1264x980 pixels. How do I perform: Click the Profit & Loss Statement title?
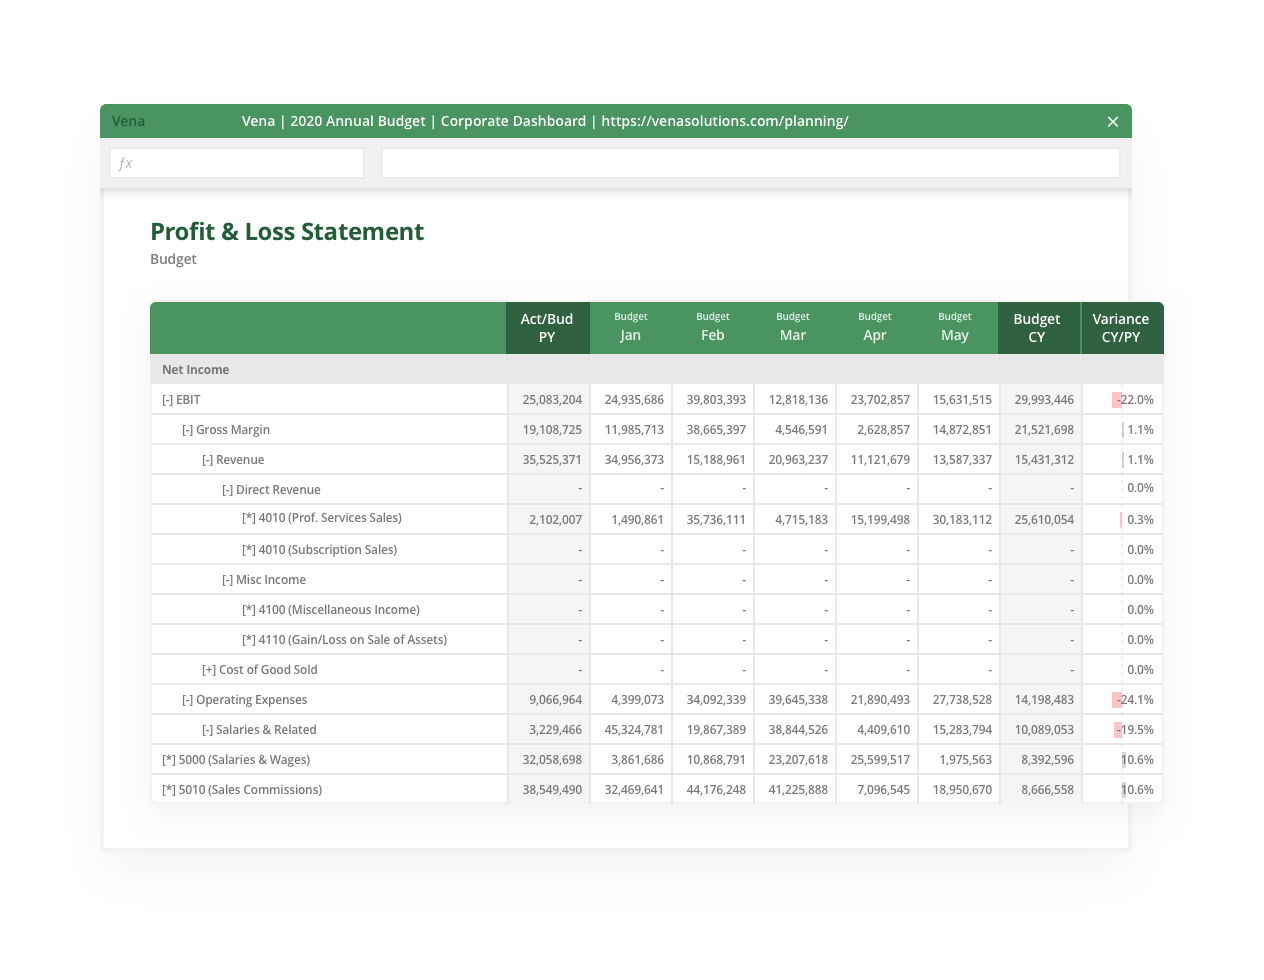point(287,231)
